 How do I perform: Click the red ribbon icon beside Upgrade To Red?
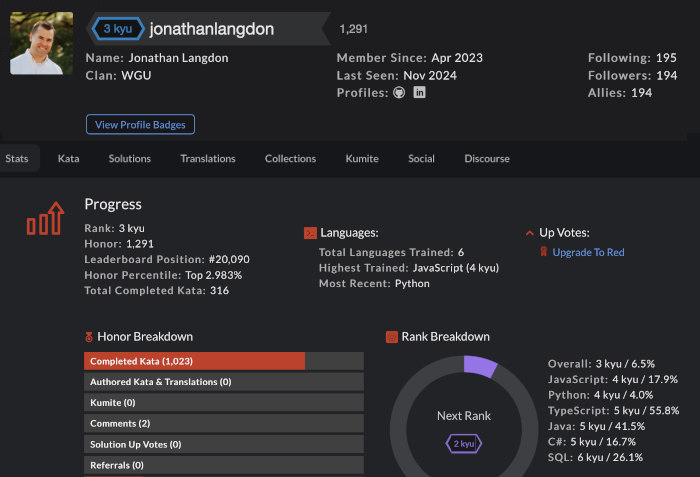tap(543, 252)
